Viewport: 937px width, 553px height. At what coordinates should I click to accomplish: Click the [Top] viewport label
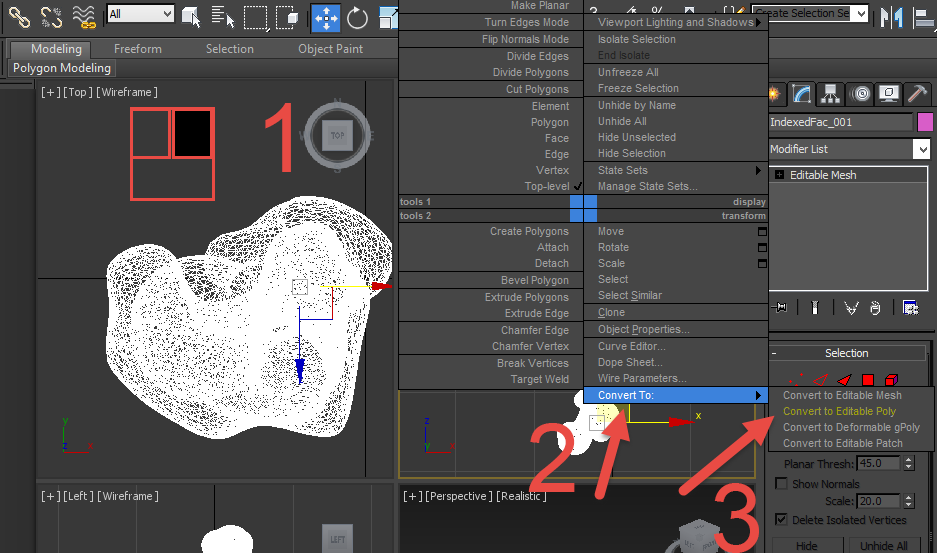pyautogui.click(x=78, y=92)
